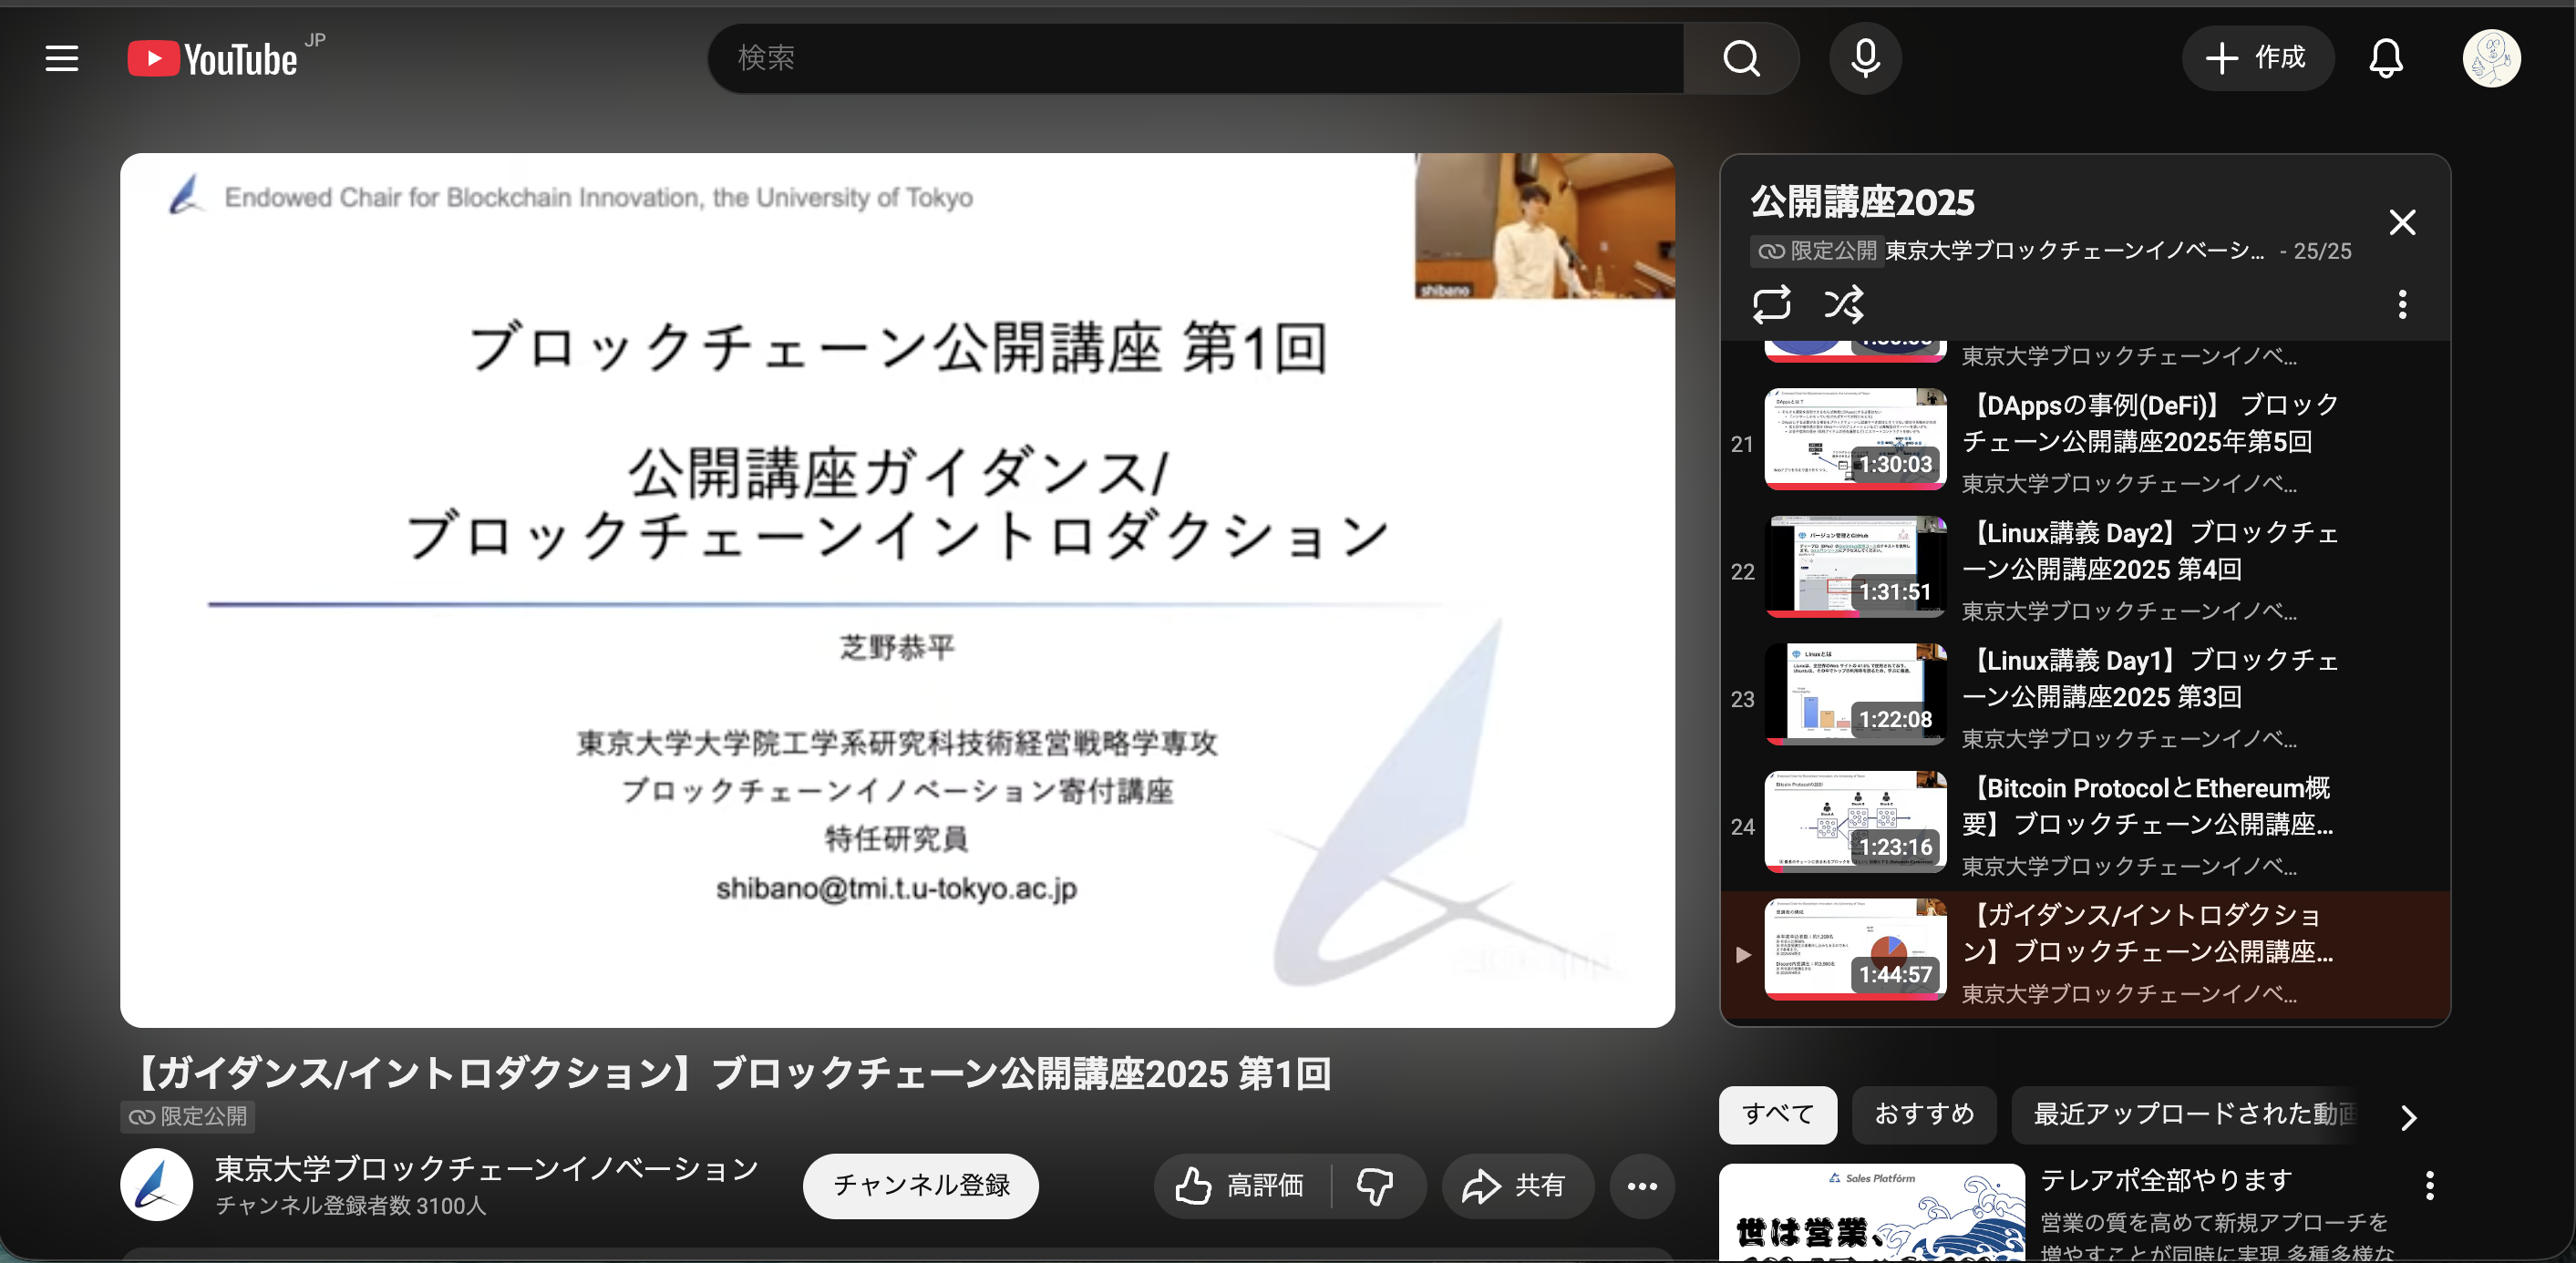This screenshot has width=2576, height=1263.
Task: Enable shuffle for the playlist
Action: point(1843,304)
